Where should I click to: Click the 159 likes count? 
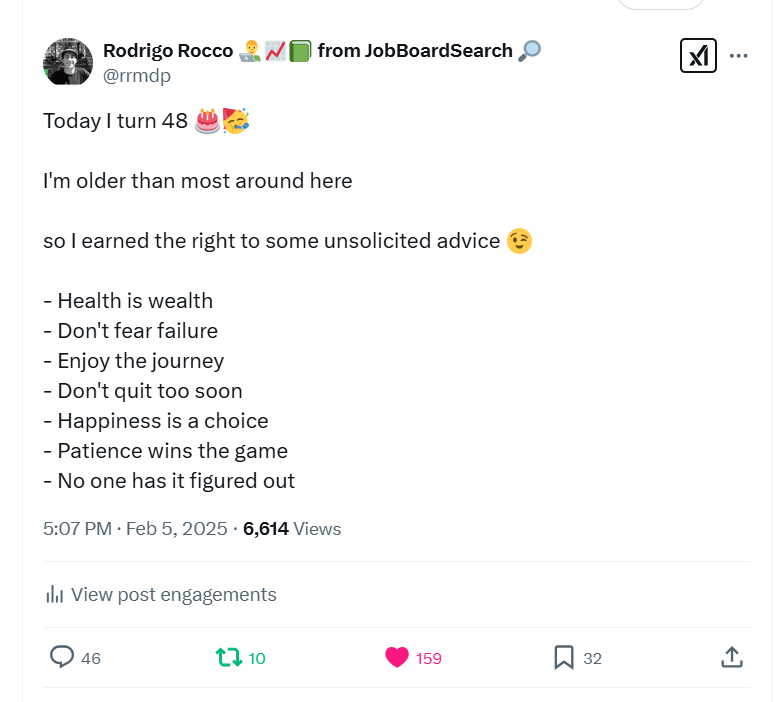click(429, 658)
